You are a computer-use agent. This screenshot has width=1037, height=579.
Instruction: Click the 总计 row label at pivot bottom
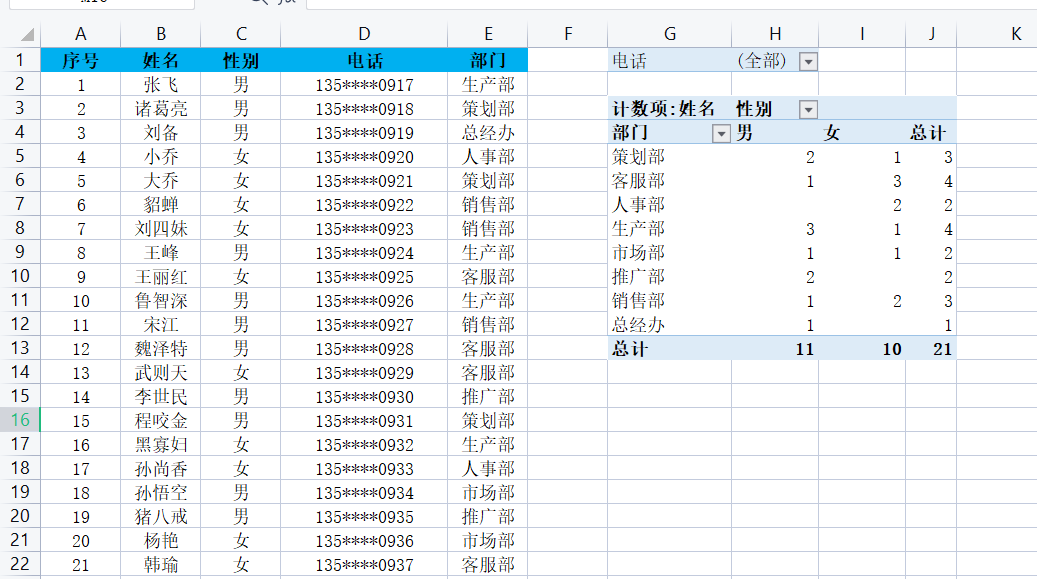(630, 349)
